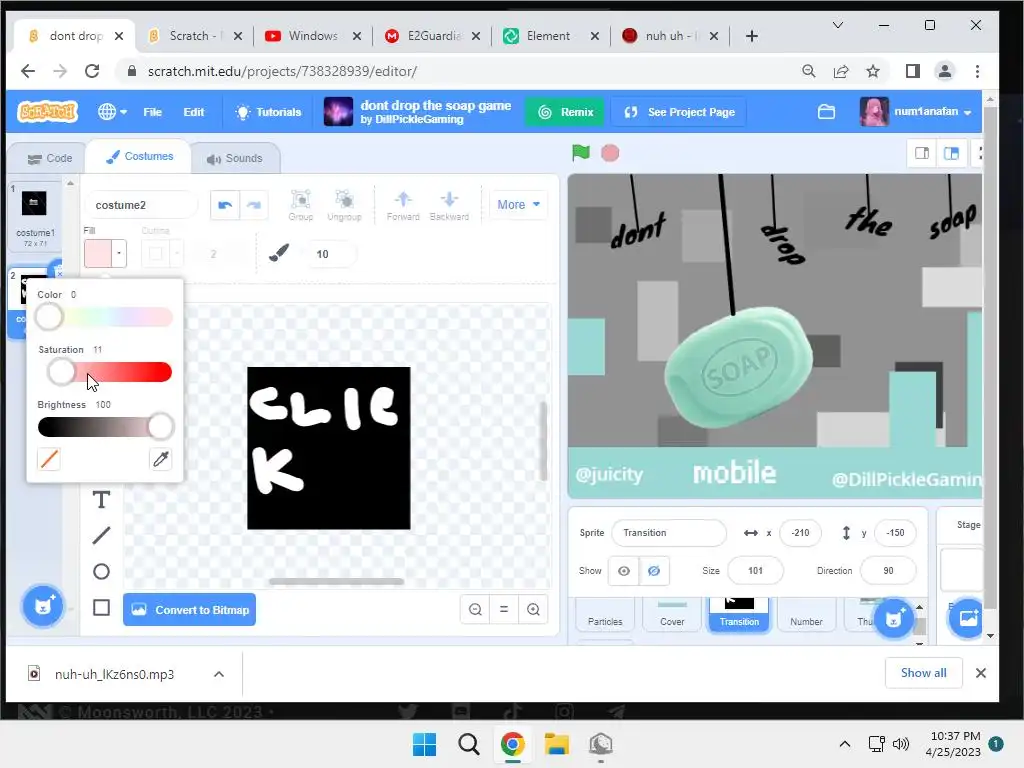Undo the last costume edit
The height and width of the screenshot is (768, 1024).
point(225,205)
